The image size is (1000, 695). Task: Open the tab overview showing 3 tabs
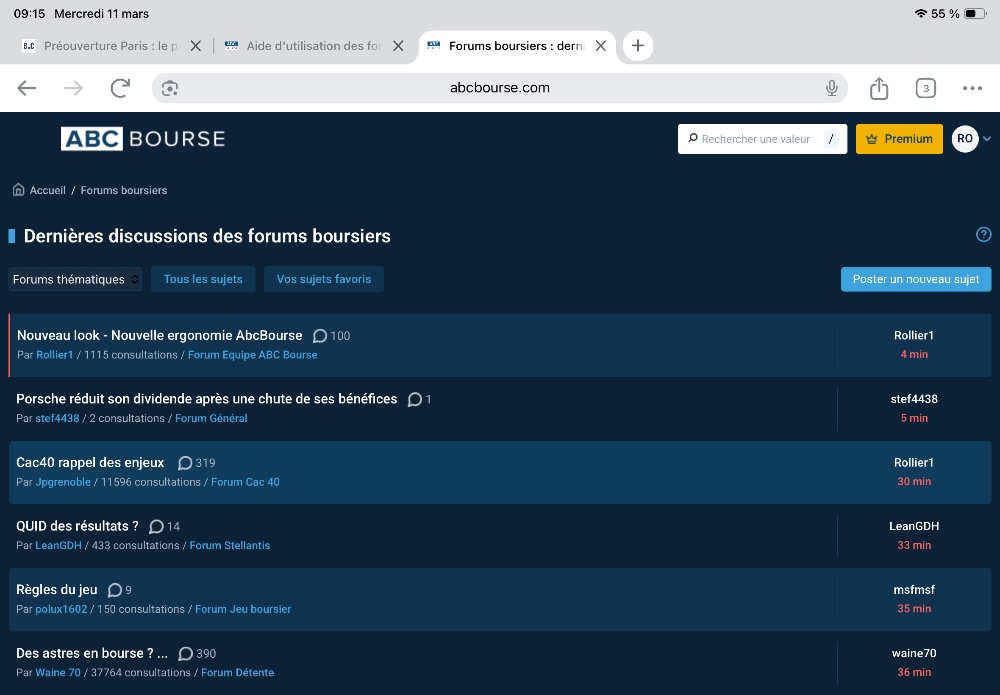(x=926, y=88)
